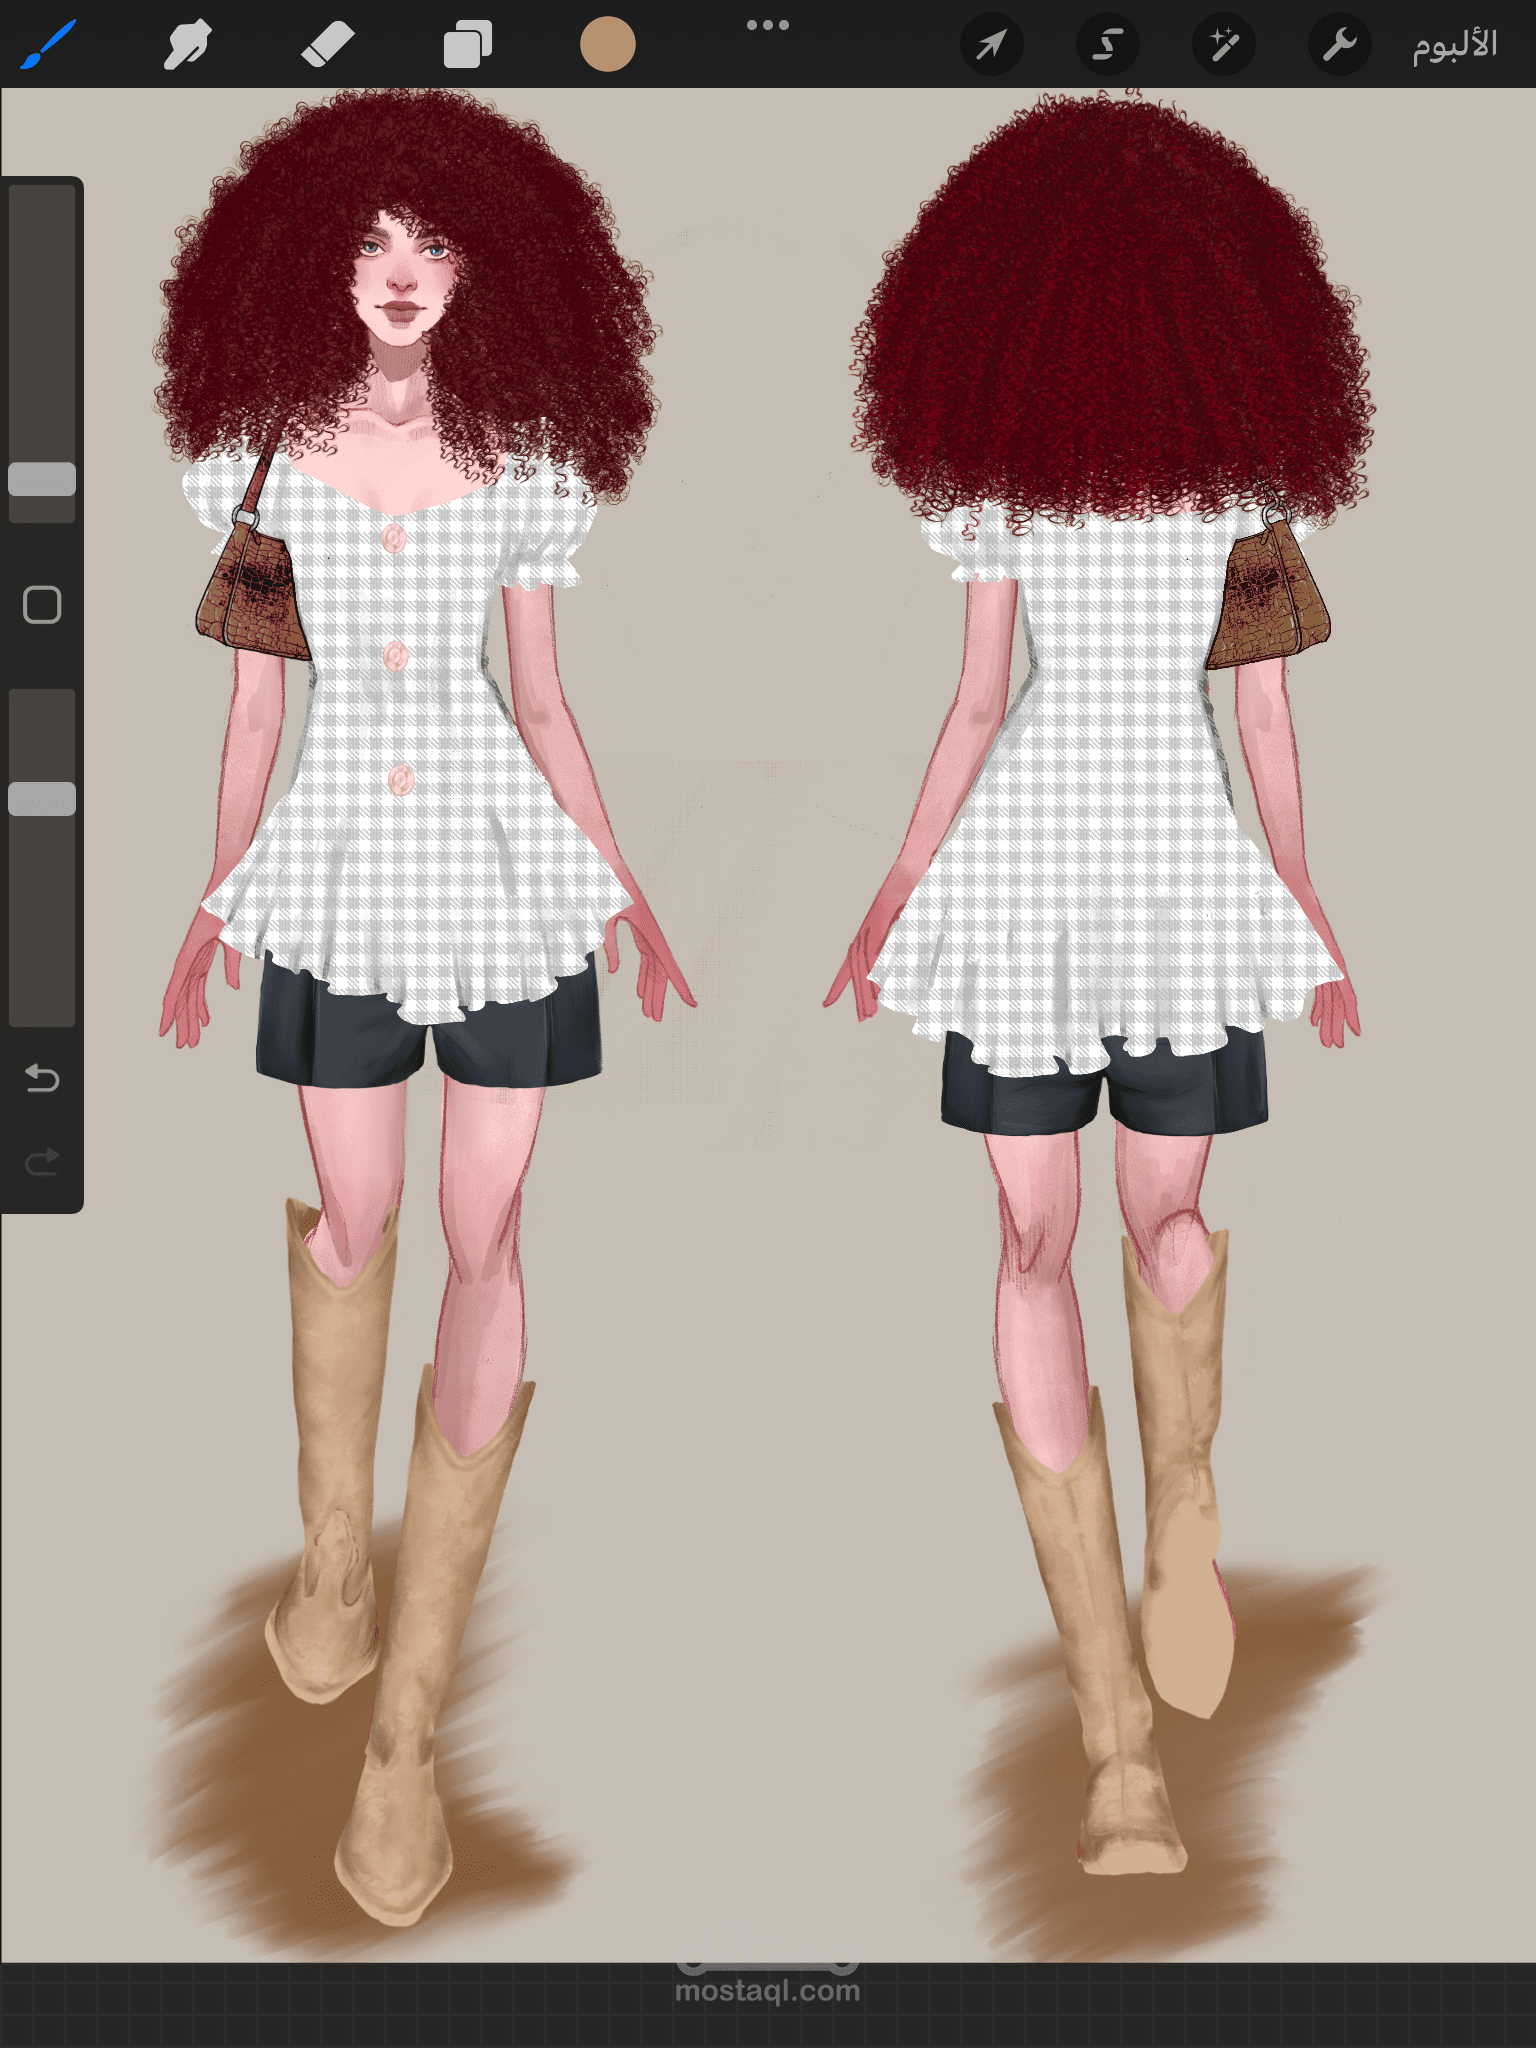This screenshot has width=1536, height=2048.
Task: Open the Layers panel
Action: 467,45
